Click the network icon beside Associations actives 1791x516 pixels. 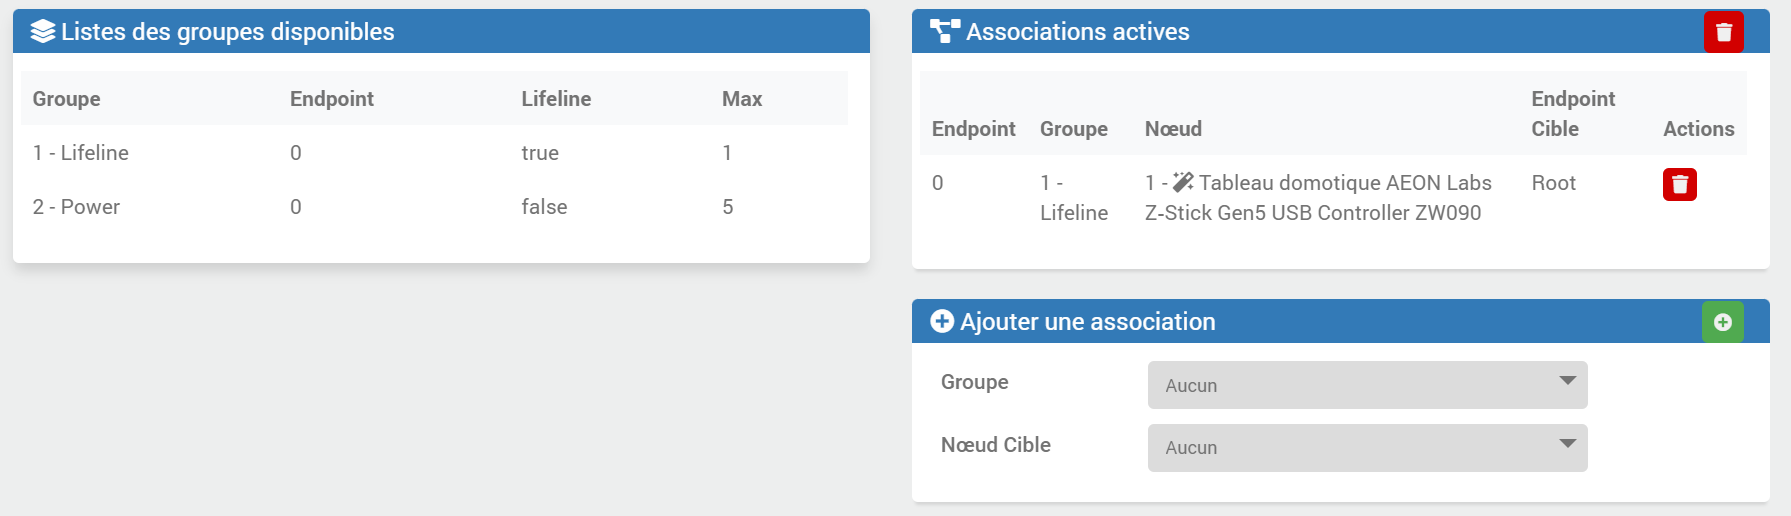944,32
